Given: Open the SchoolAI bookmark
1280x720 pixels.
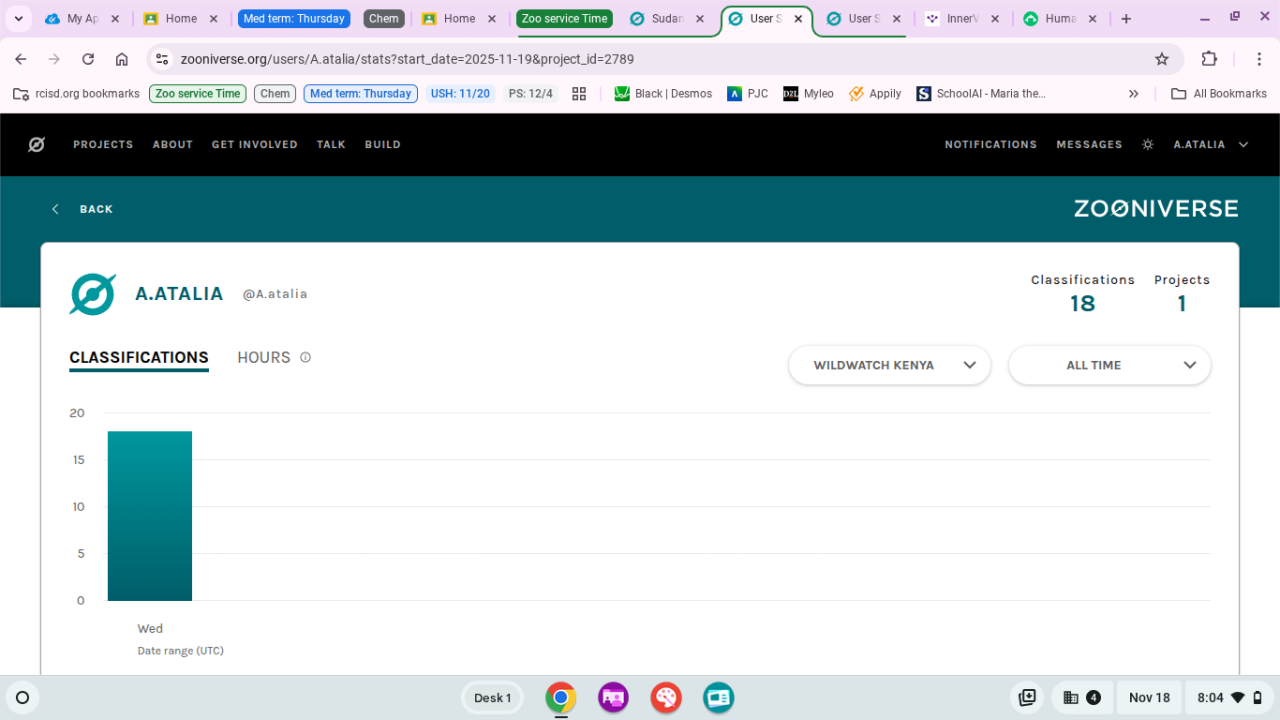Looking at the screenshot, I should click(x=981, y=94).
